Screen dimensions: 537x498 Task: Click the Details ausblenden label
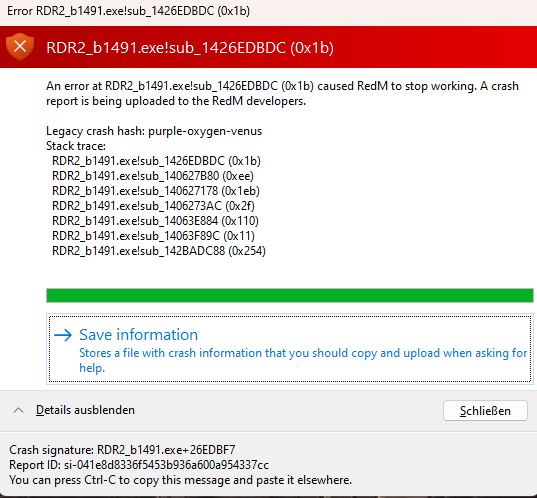85,410
